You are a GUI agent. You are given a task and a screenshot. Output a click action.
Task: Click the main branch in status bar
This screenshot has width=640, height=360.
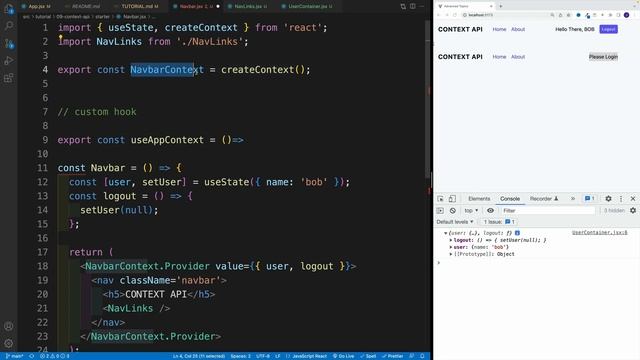(x=15, y=356)
